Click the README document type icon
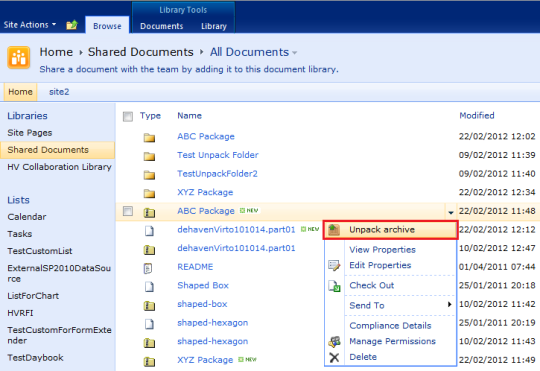The image size is (540, 371). click(148, 268)
